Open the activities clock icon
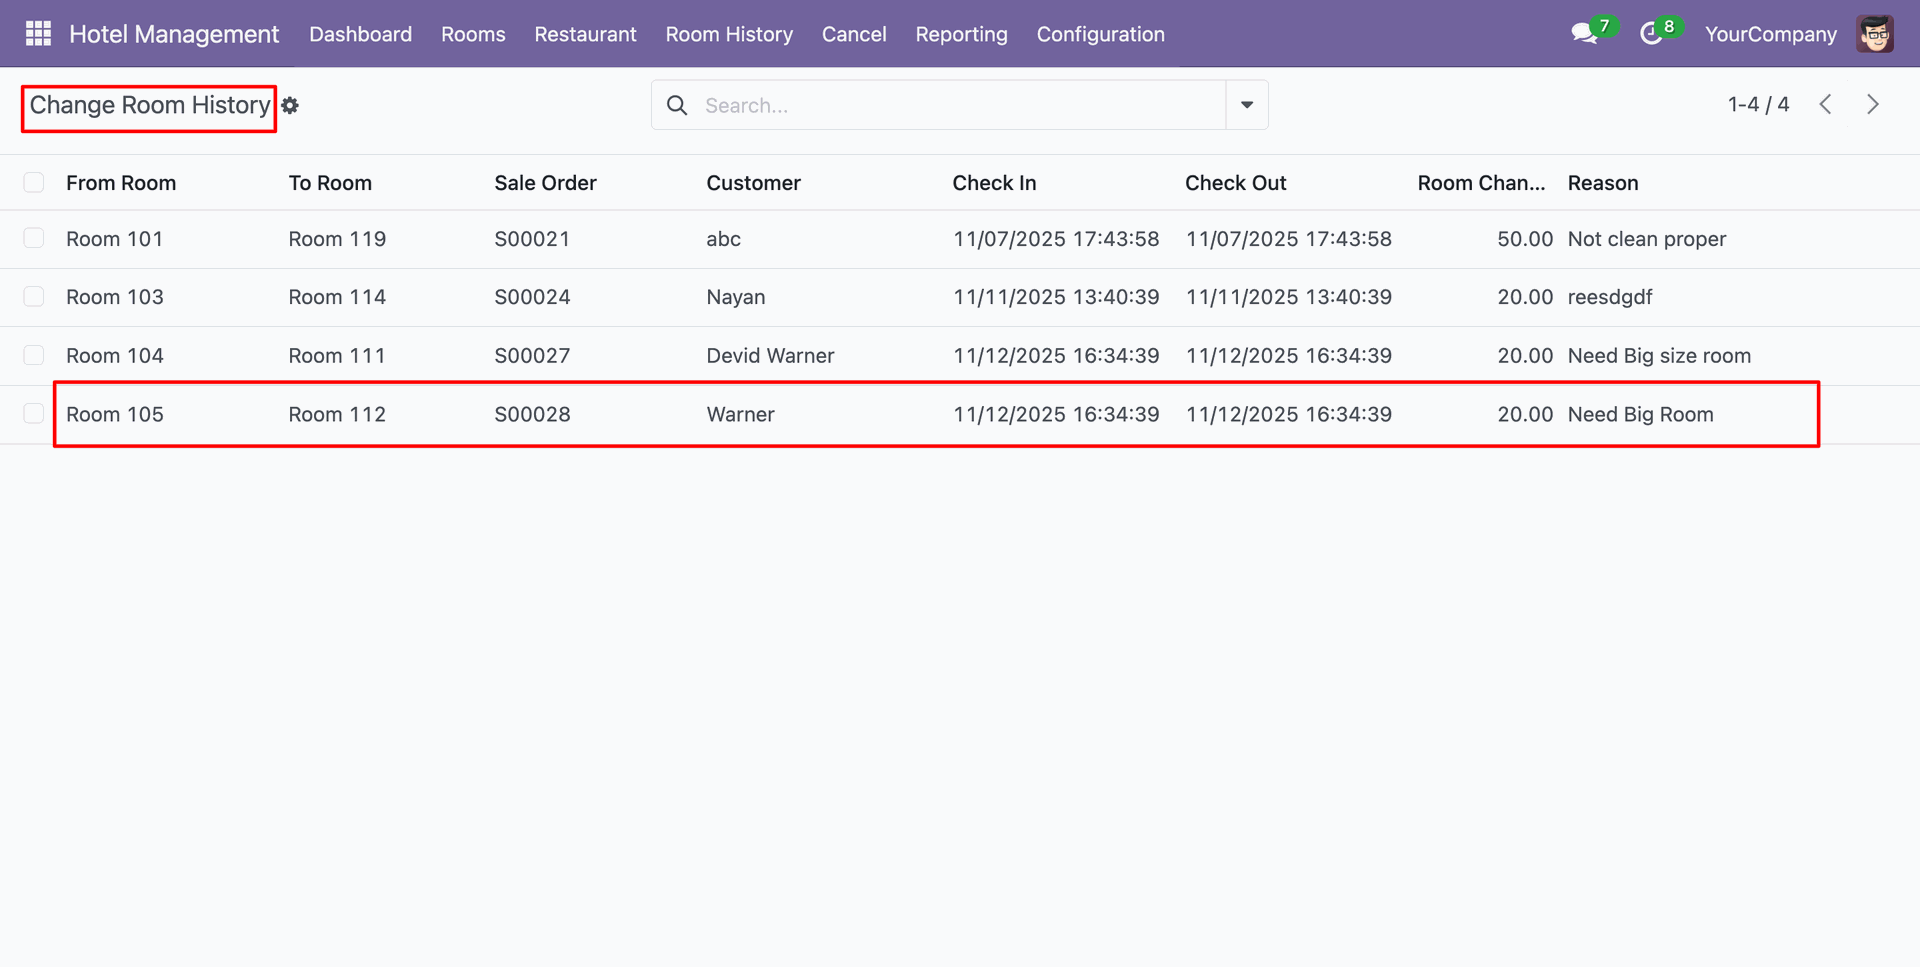 (x=1651, y=34)
